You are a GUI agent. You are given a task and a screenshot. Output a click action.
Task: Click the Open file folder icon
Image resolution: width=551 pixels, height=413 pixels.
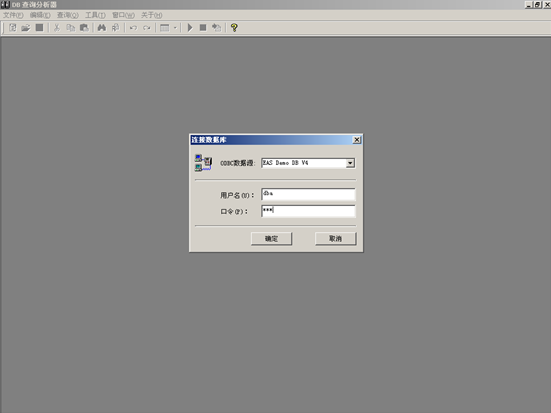[x=26, y=27]
